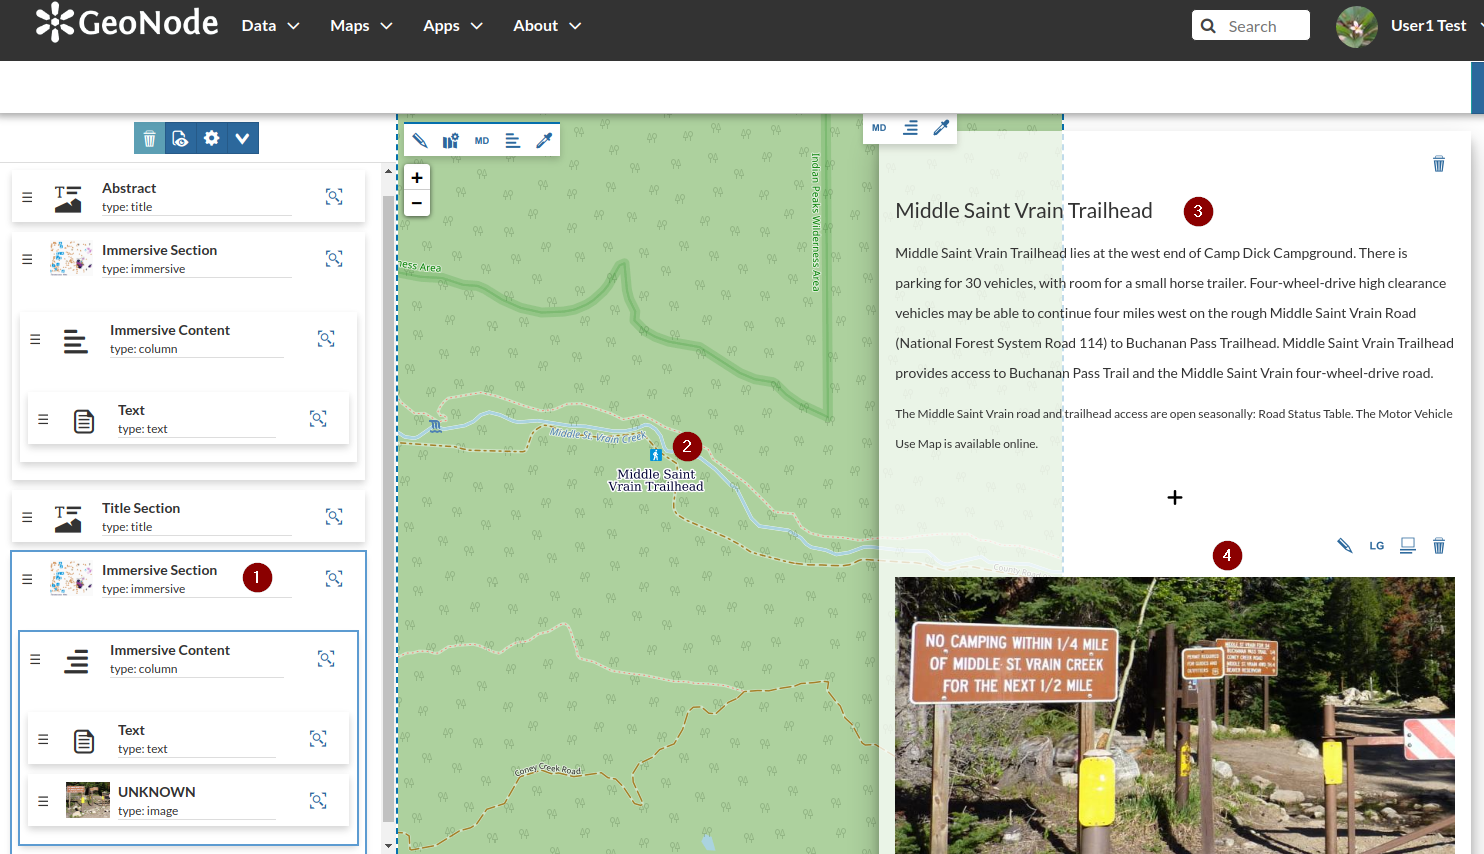The image size is (1484, 854).
Task: Click the delete story trash icon in sidebar toolbar
Action: click(149, 138)
